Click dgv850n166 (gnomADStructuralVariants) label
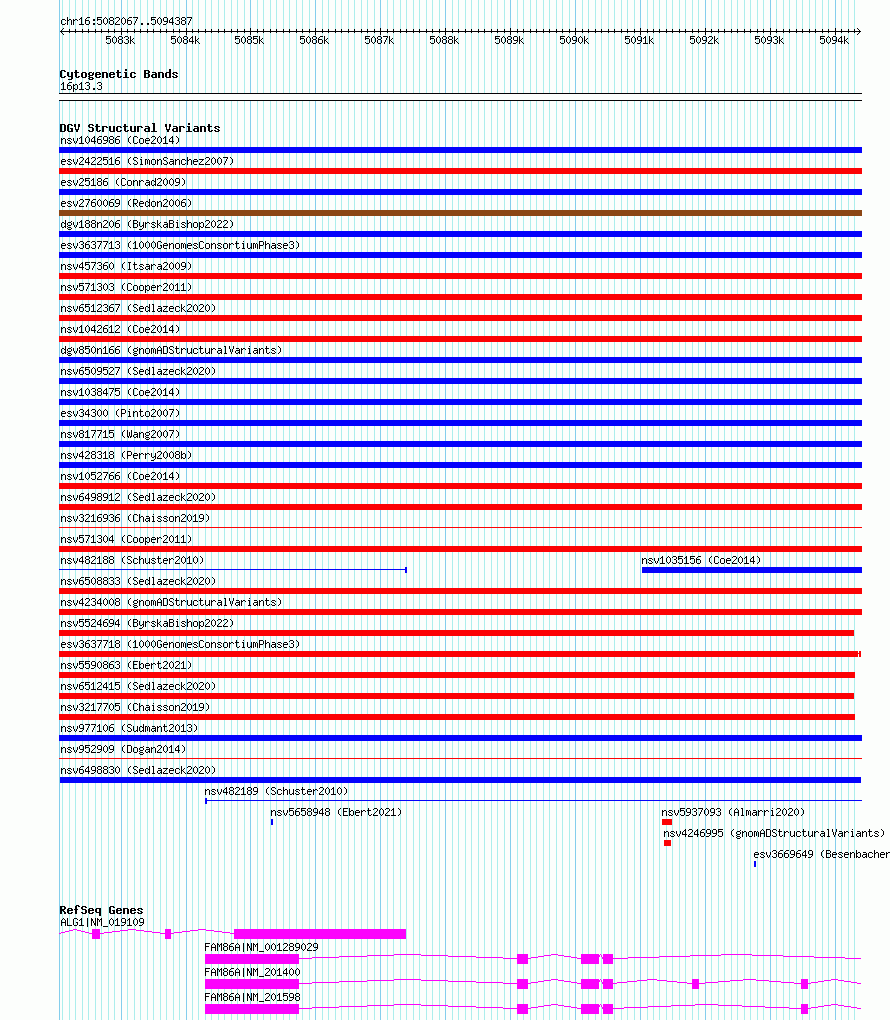The width and height of the screenshot is (890, 1020). tap(171, 350)
